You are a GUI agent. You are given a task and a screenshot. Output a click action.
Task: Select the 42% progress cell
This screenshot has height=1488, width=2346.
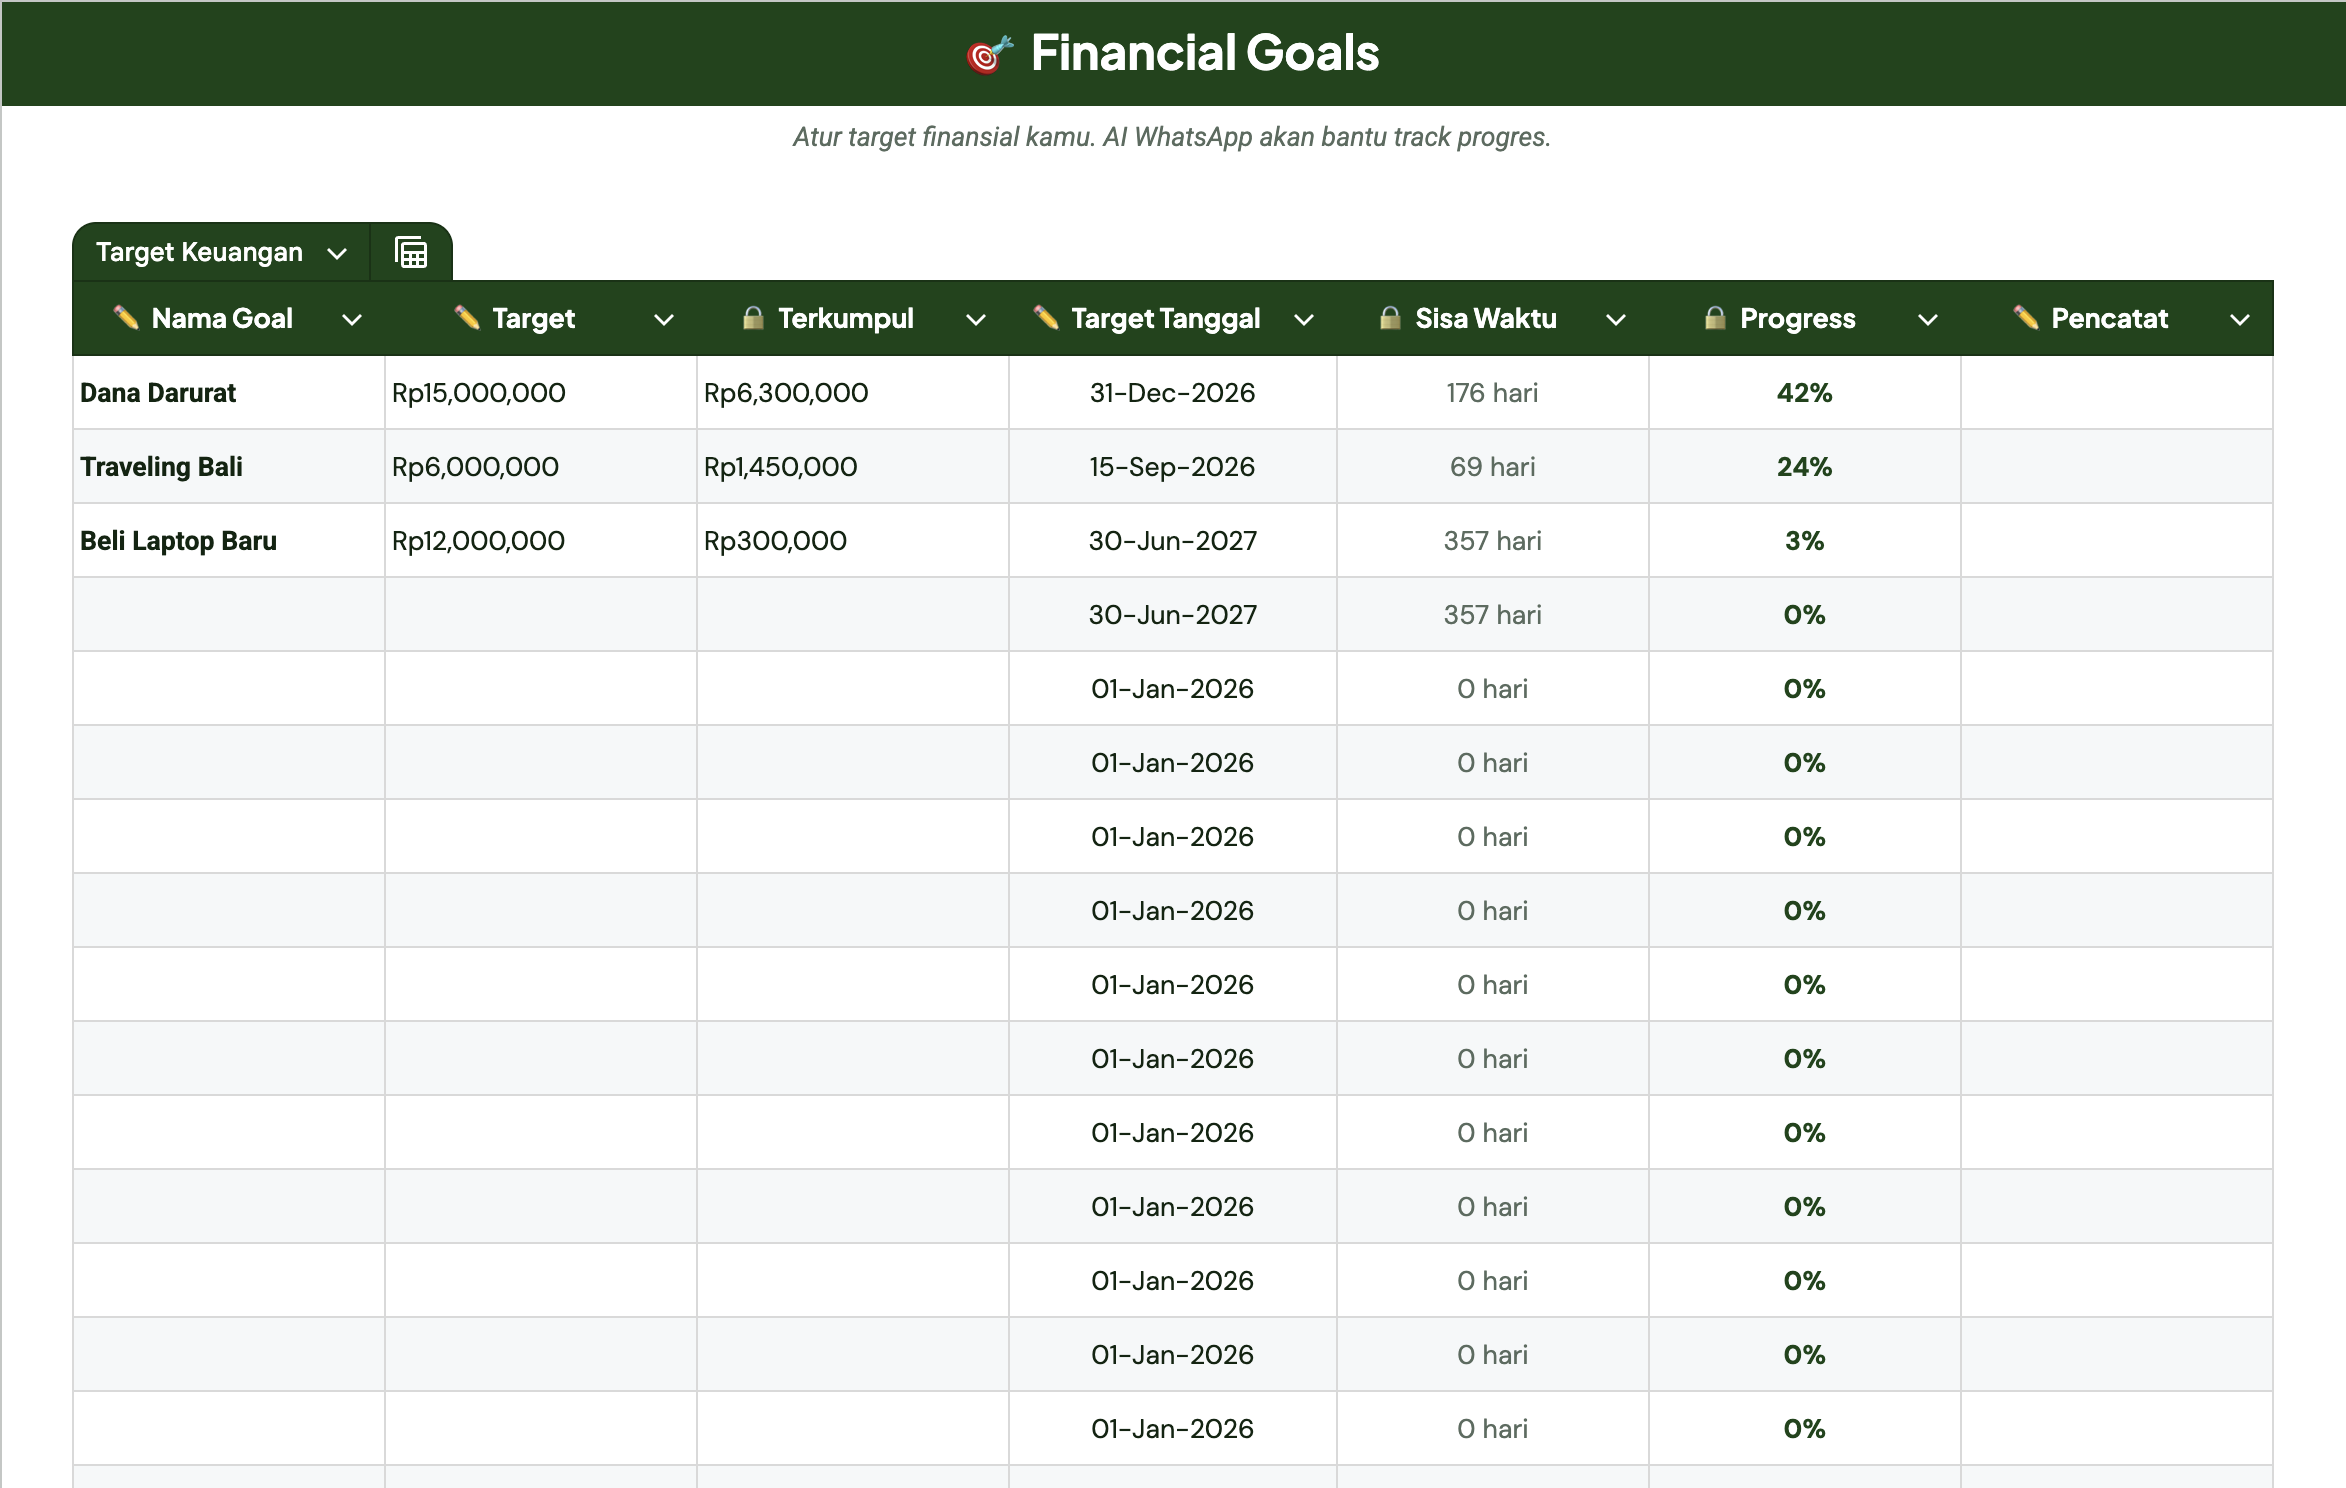click(1805, 393)
